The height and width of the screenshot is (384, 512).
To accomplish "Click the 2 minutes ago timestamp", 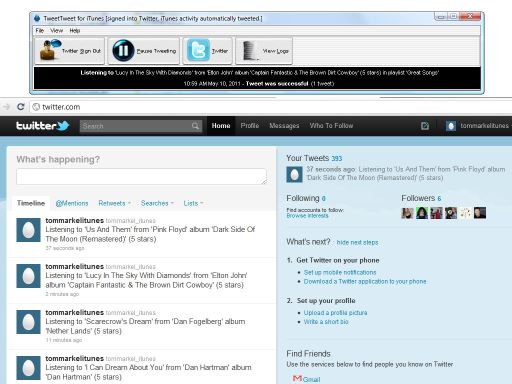I will click(x=62, y=294).
